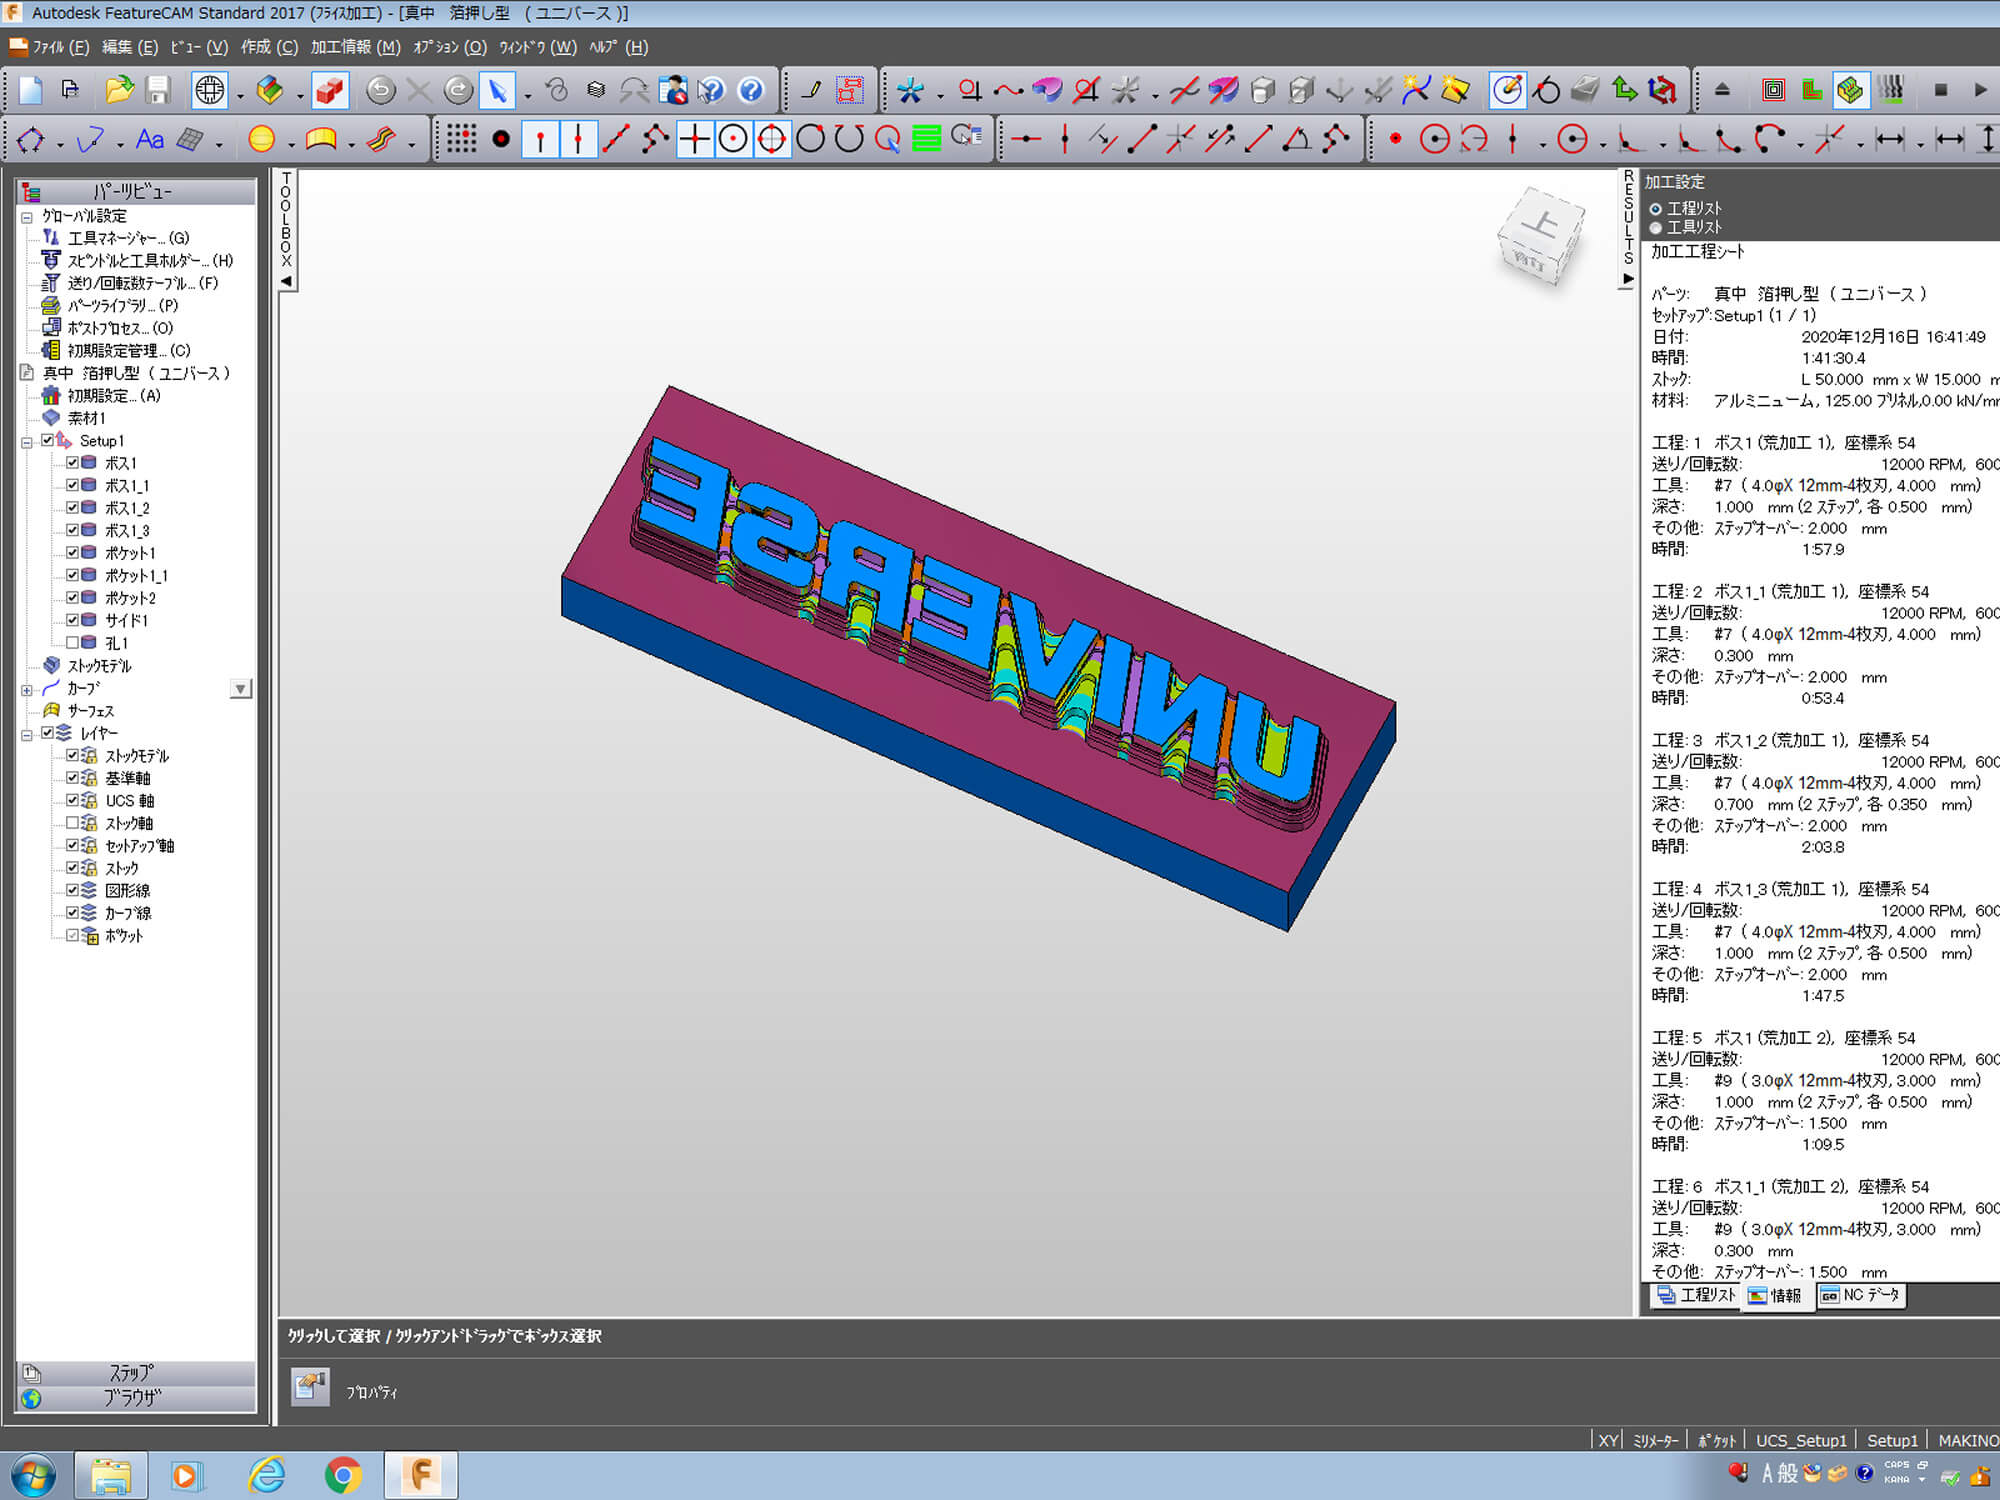2000x1500 pixels.
Task: Click the ブラウザ panel button
Action: tap(136, 1398)
